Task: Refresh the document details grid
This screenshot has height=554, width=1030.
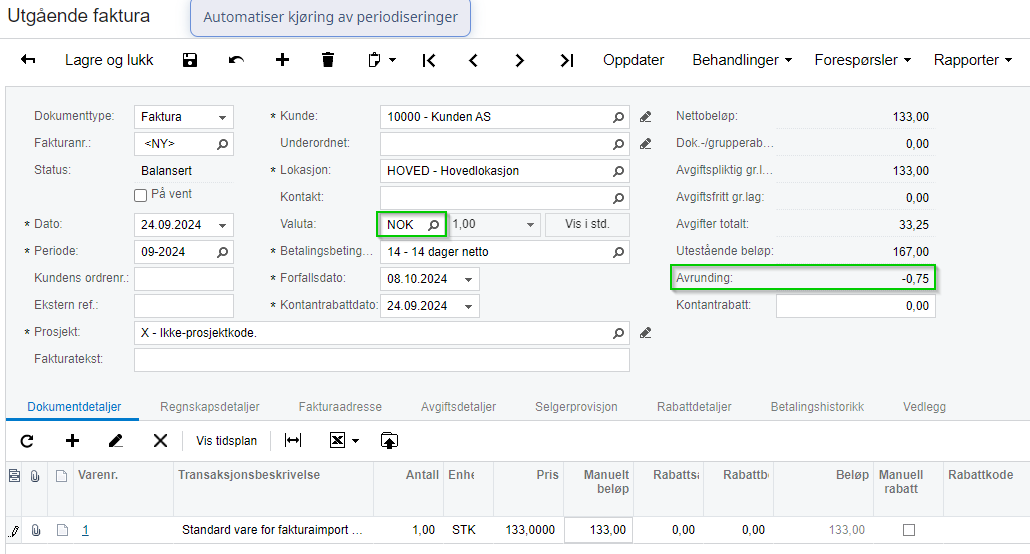Action: pos(27,441)
